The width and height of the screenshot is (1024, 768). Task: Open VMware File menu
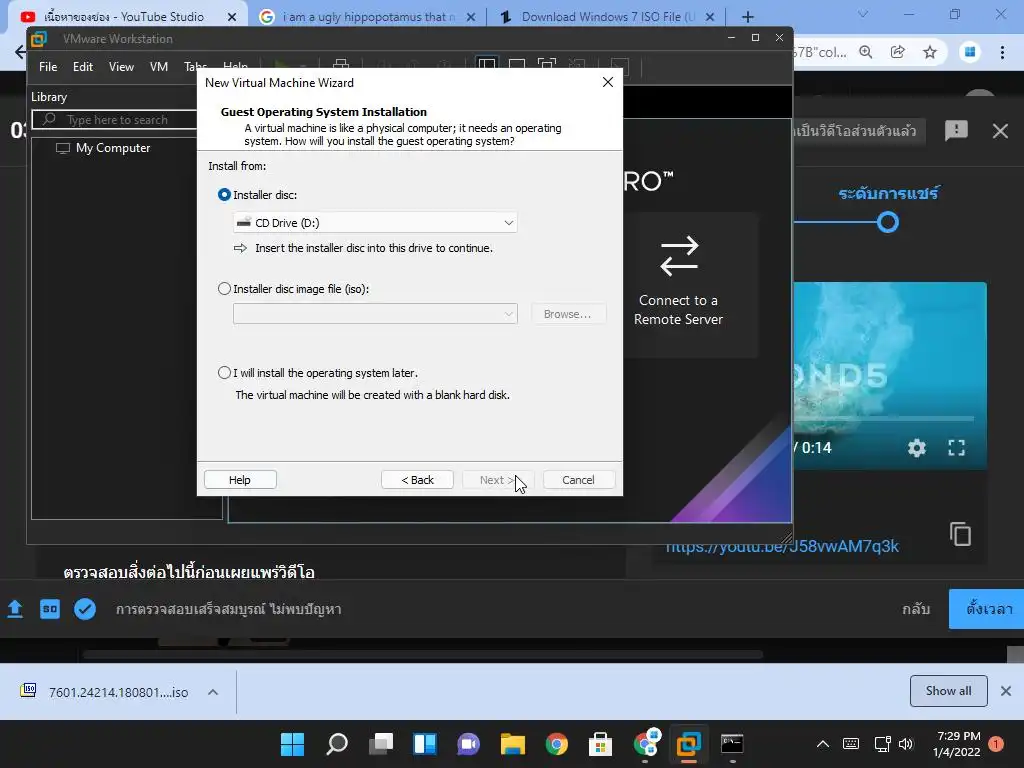(x=48, y=67)
